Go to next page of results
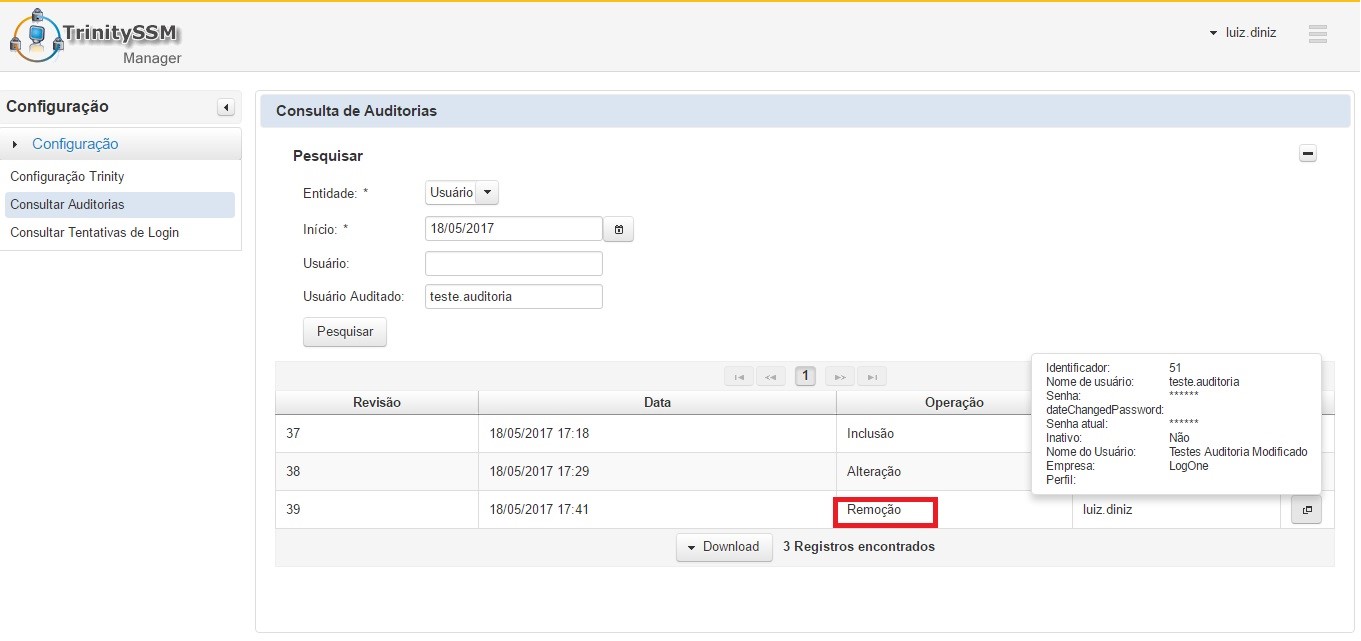The image size is (1361, 641). point(840,377)
